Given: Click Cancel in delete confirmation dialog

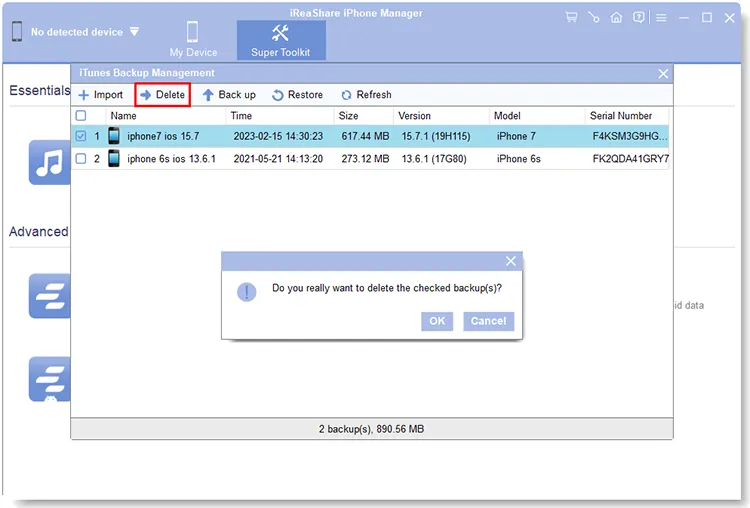Looking at the screenshot, I should pyautogui.click(x=488, y=321).
